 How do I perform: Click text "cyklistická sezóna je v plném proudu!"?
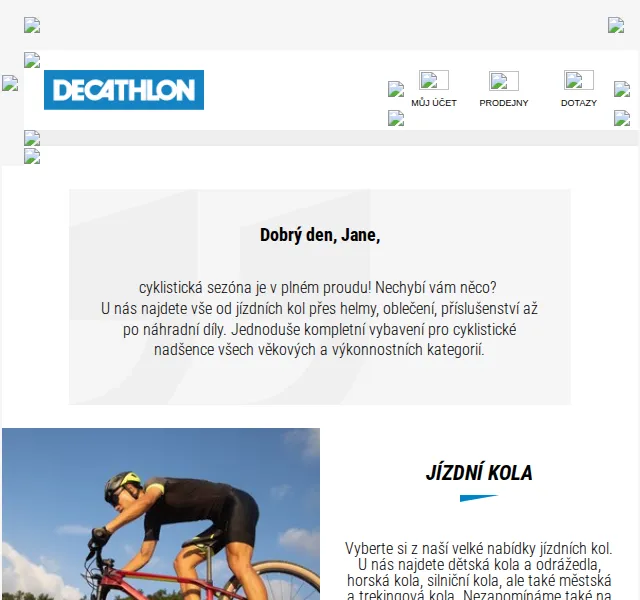pyautogui.click(x=255, y=287)
